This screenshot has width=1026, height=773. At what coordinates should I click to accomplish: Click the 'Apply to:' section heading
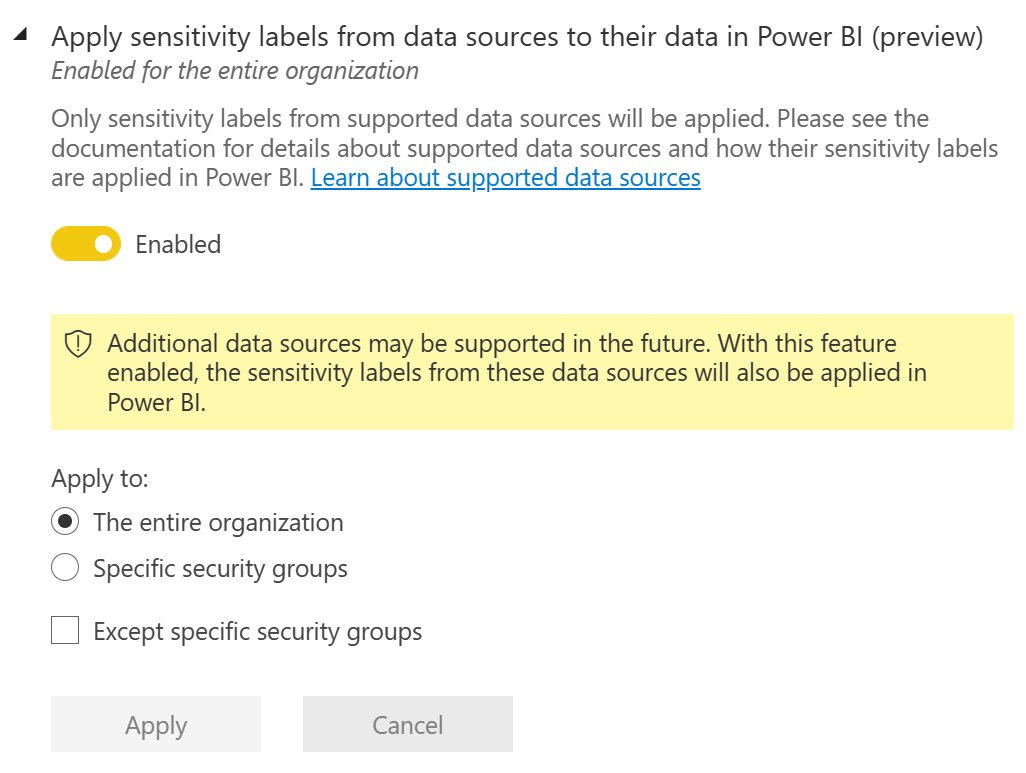[100, 478]
